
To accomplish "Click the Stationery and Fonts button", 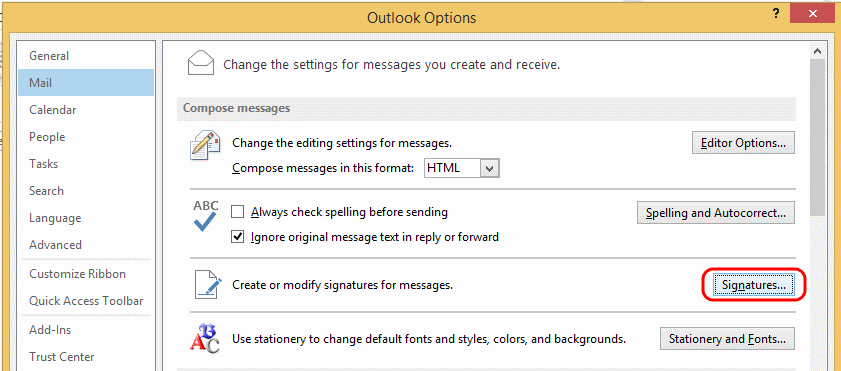I will click(x=727, y=339).
